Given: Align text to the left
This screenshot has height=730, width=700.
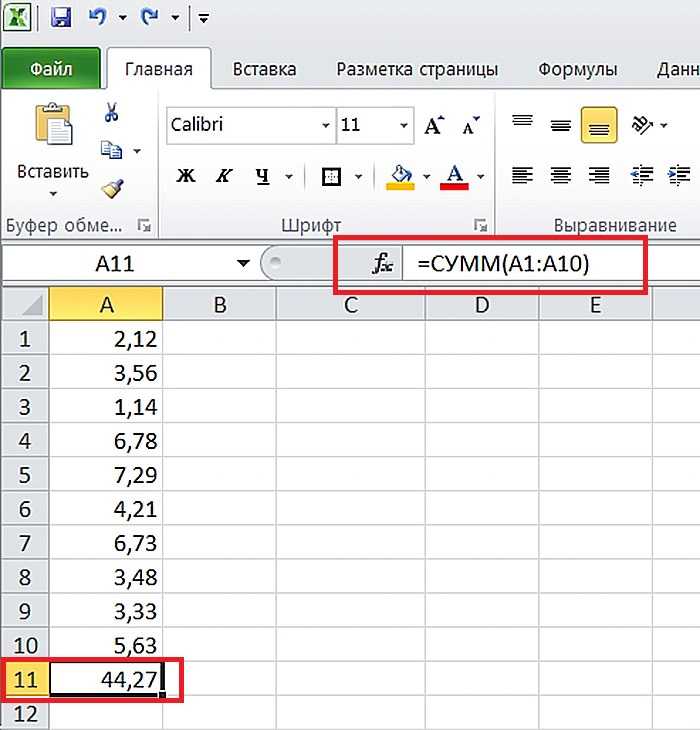Looking at the screenshot, I should pyautogui.click(x=522, y=175).
